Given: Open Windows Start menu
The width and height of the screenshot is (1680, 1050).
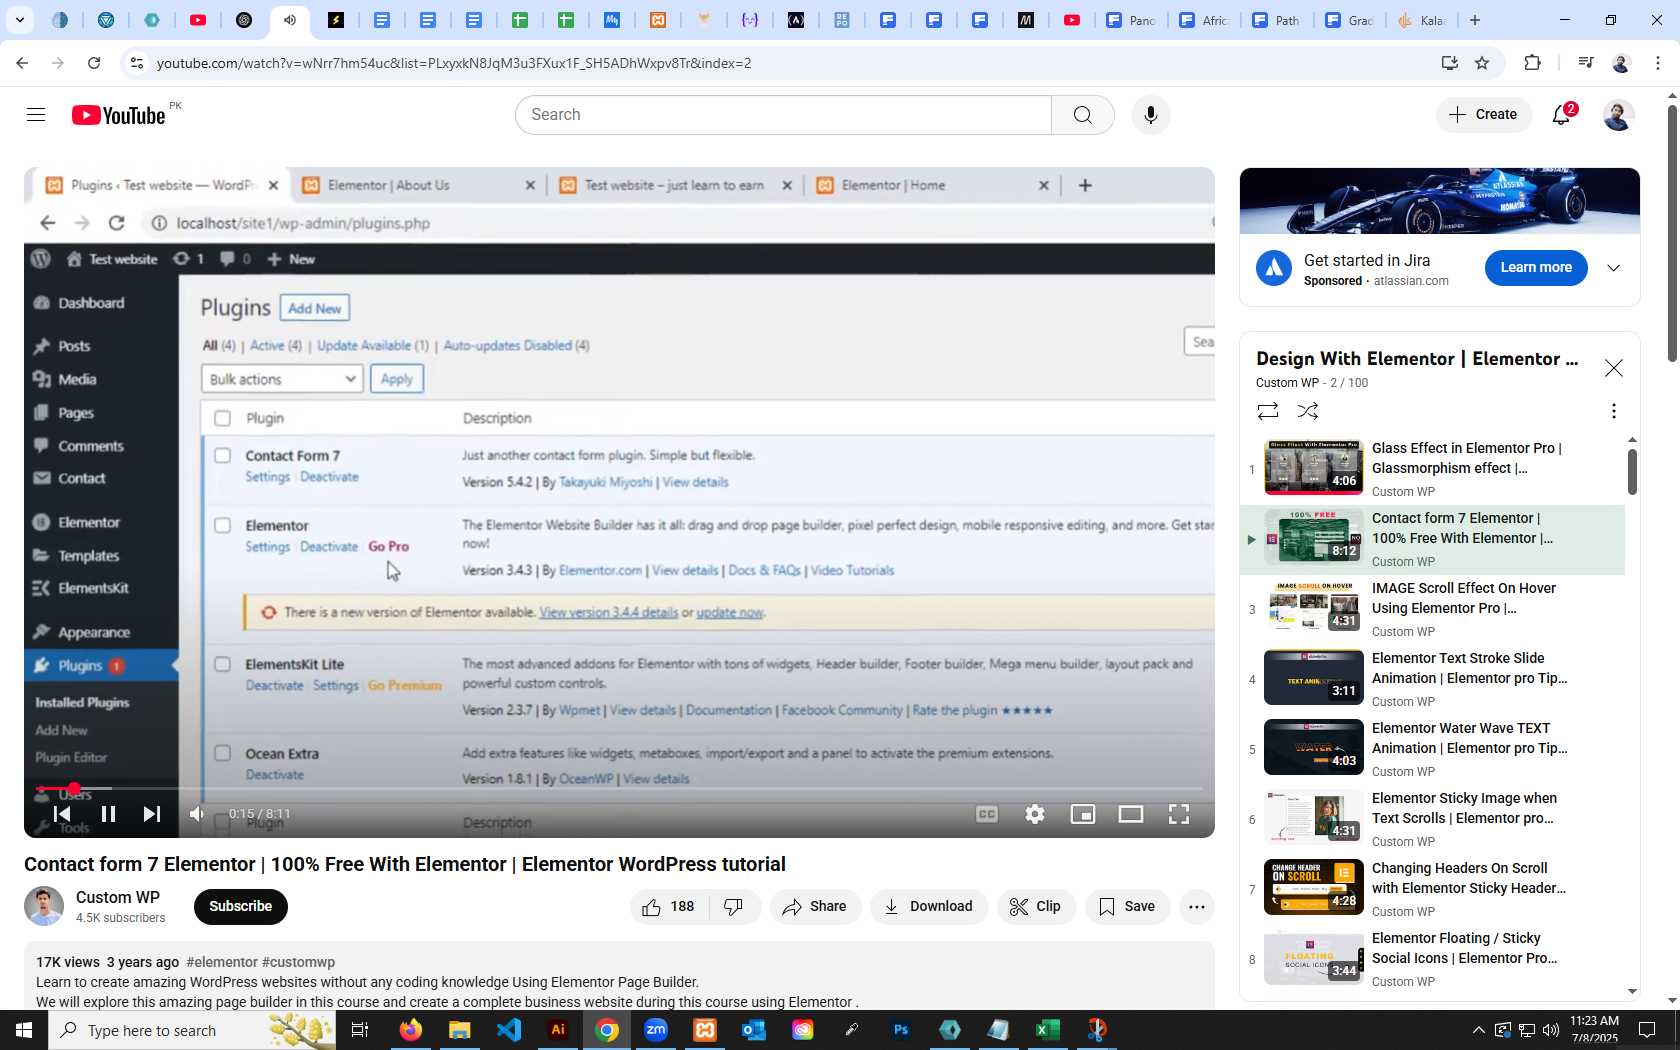Looking at the screenshot, I should 24,1030.
